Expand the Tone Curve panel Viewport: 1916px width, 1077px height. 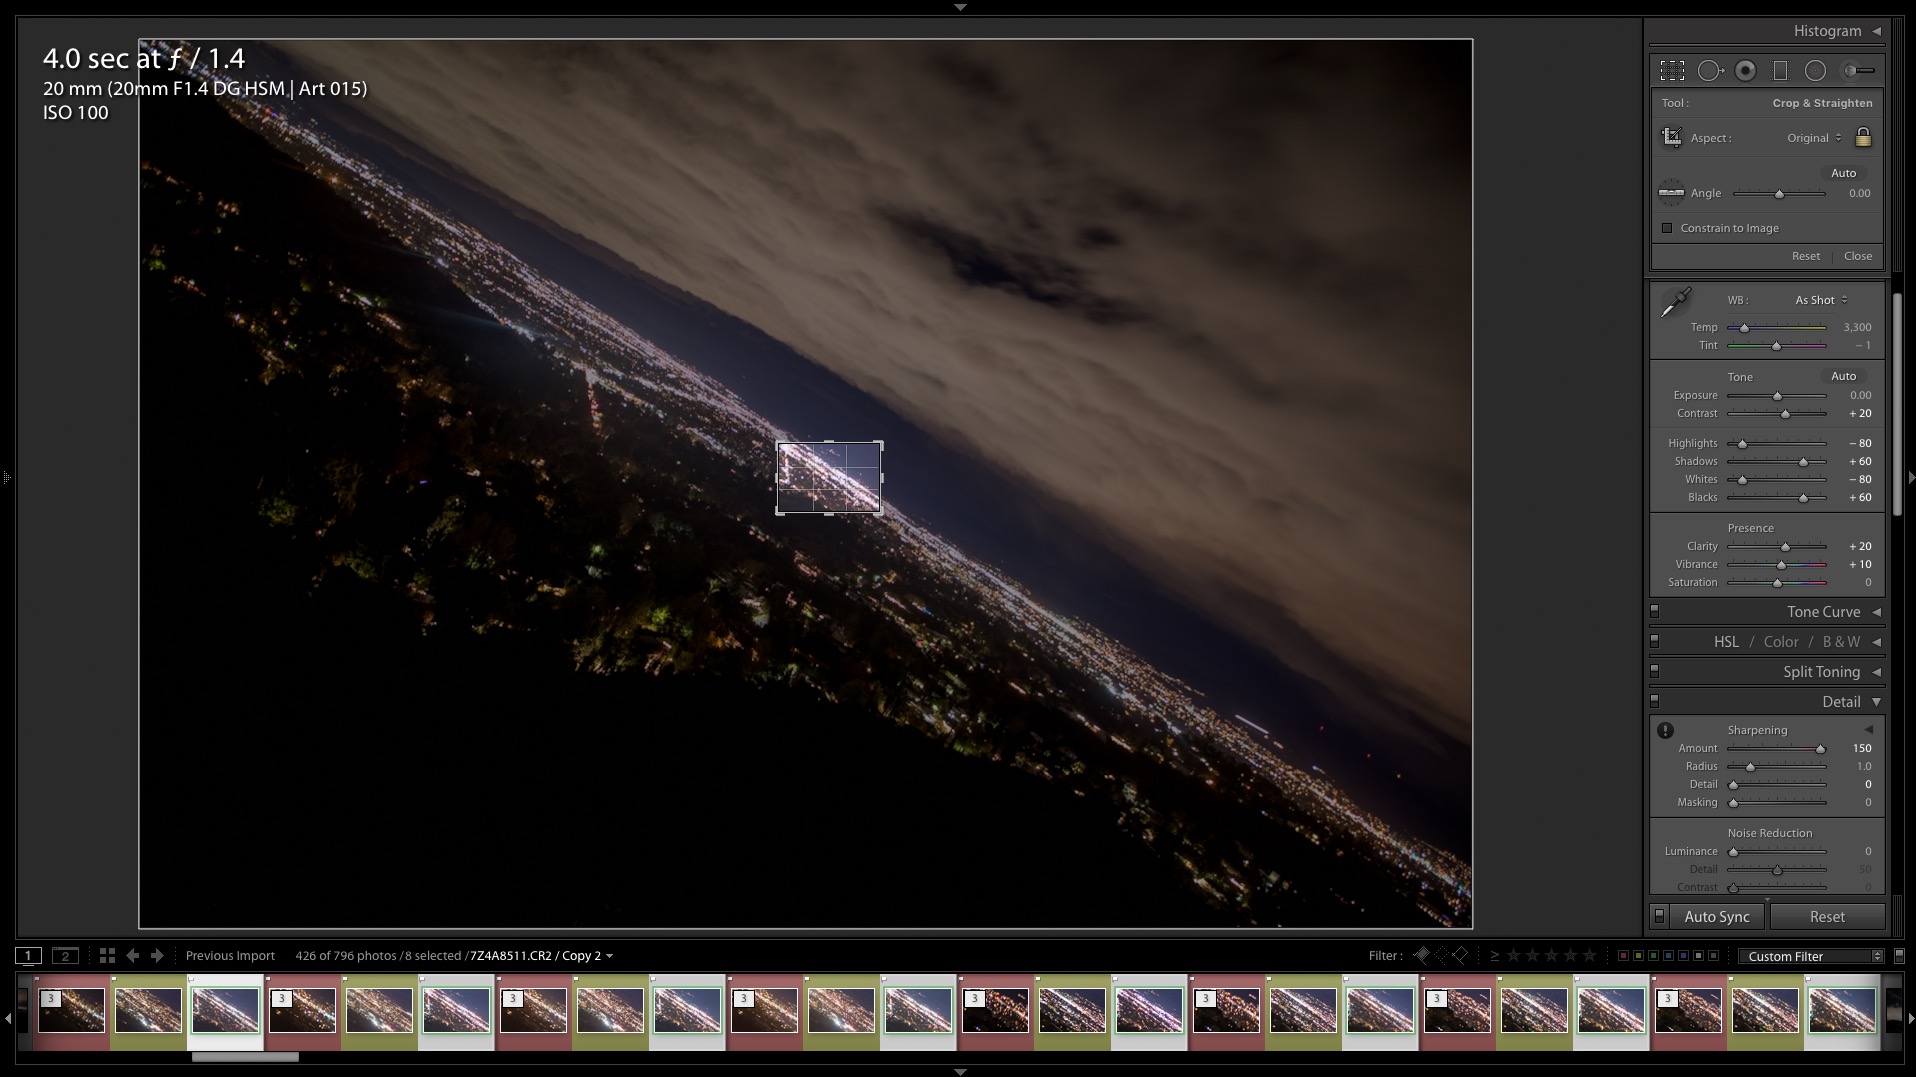(1876, 612)
